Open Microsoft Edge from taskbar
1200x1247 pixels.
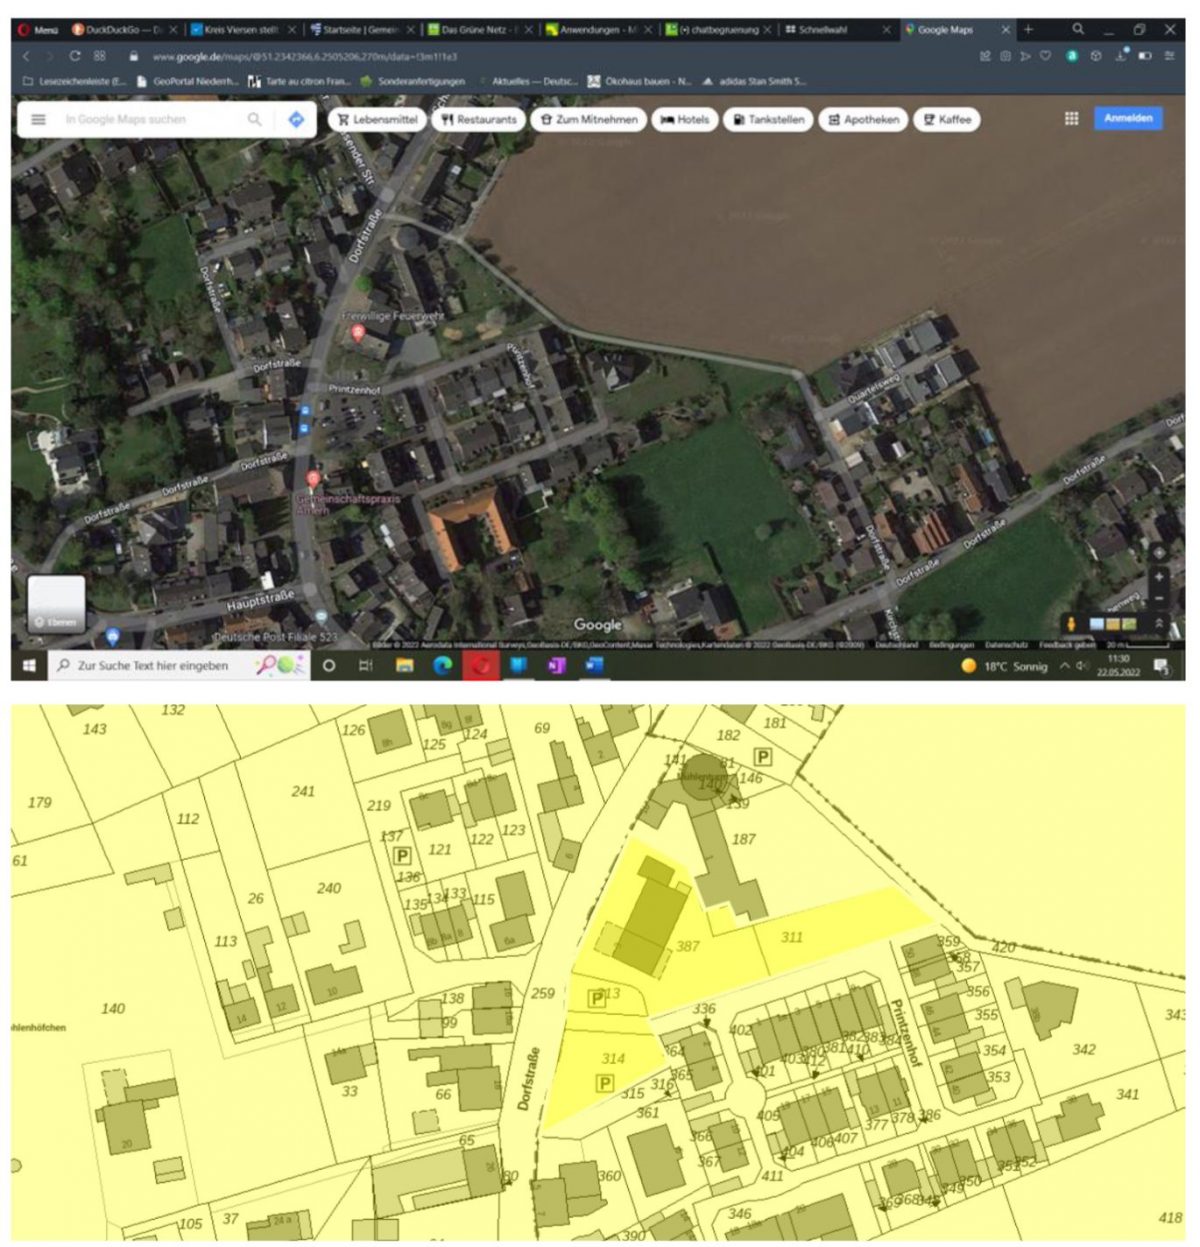[442, 665]
